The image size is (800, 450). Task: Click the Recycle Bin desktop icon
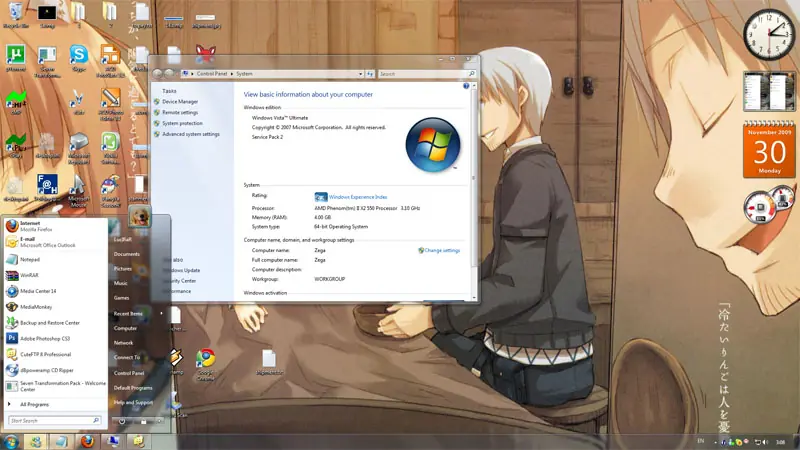tap(16, 15)
